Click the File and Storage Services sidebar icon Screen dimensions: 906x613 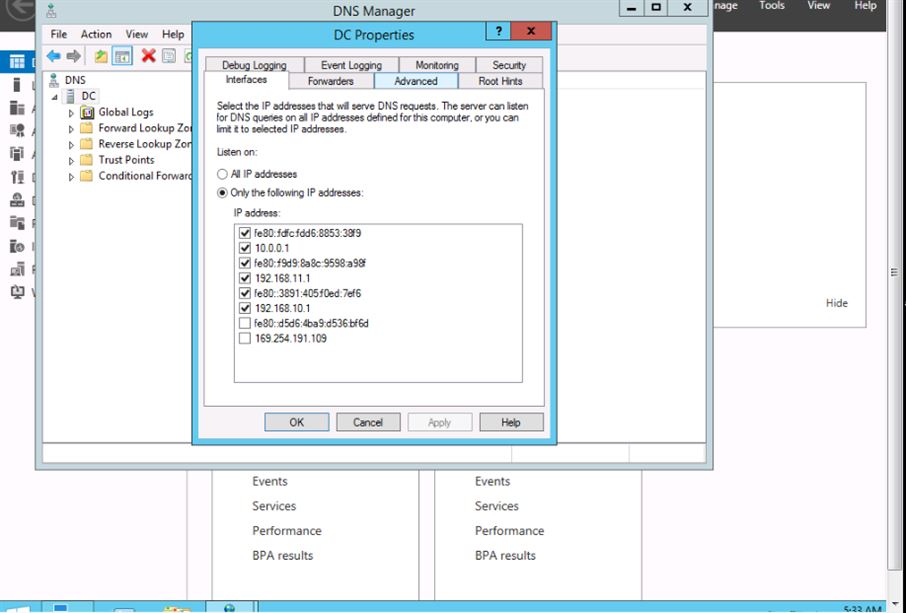click(x=17, y=223)
